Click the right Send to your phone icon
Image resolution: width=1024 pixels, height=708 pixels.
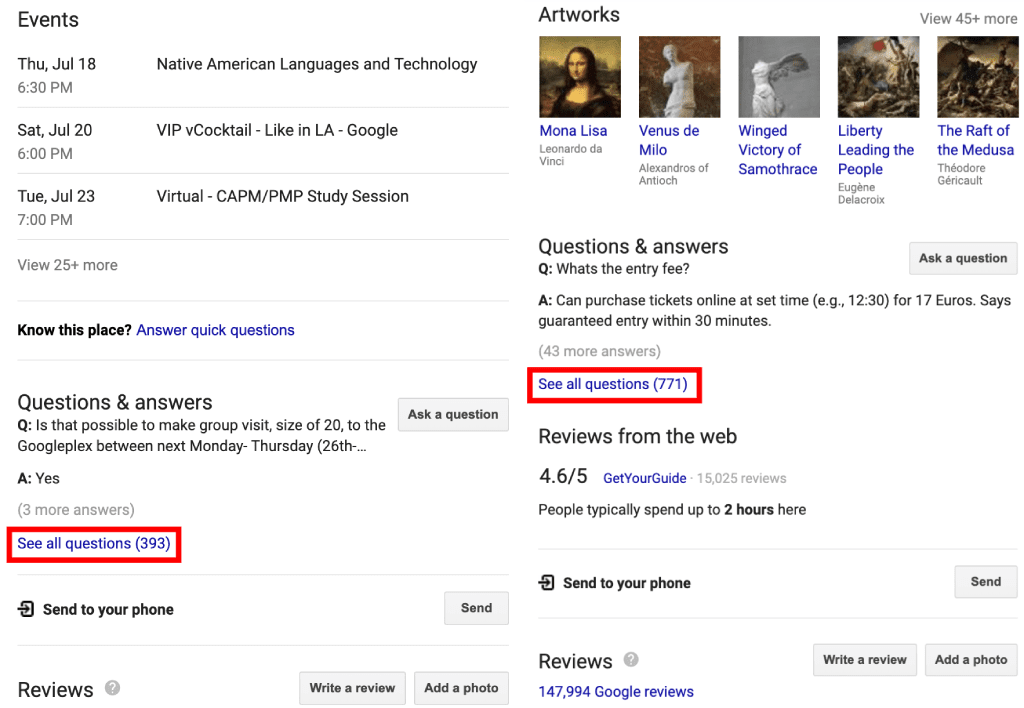click(547, 583)
